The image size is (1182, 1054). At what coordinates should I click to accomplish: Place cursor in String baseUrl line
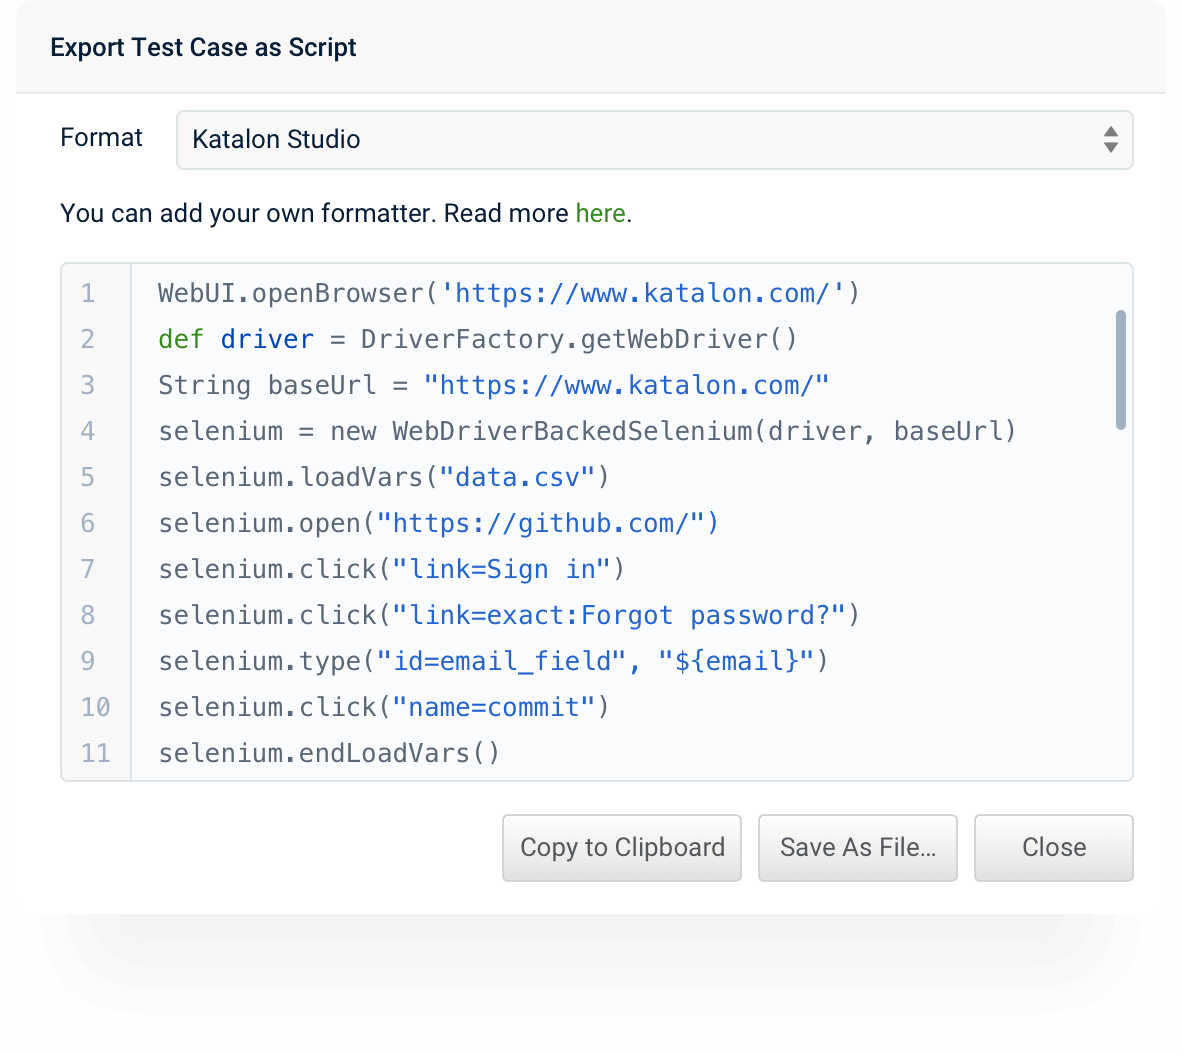(494, 385)
